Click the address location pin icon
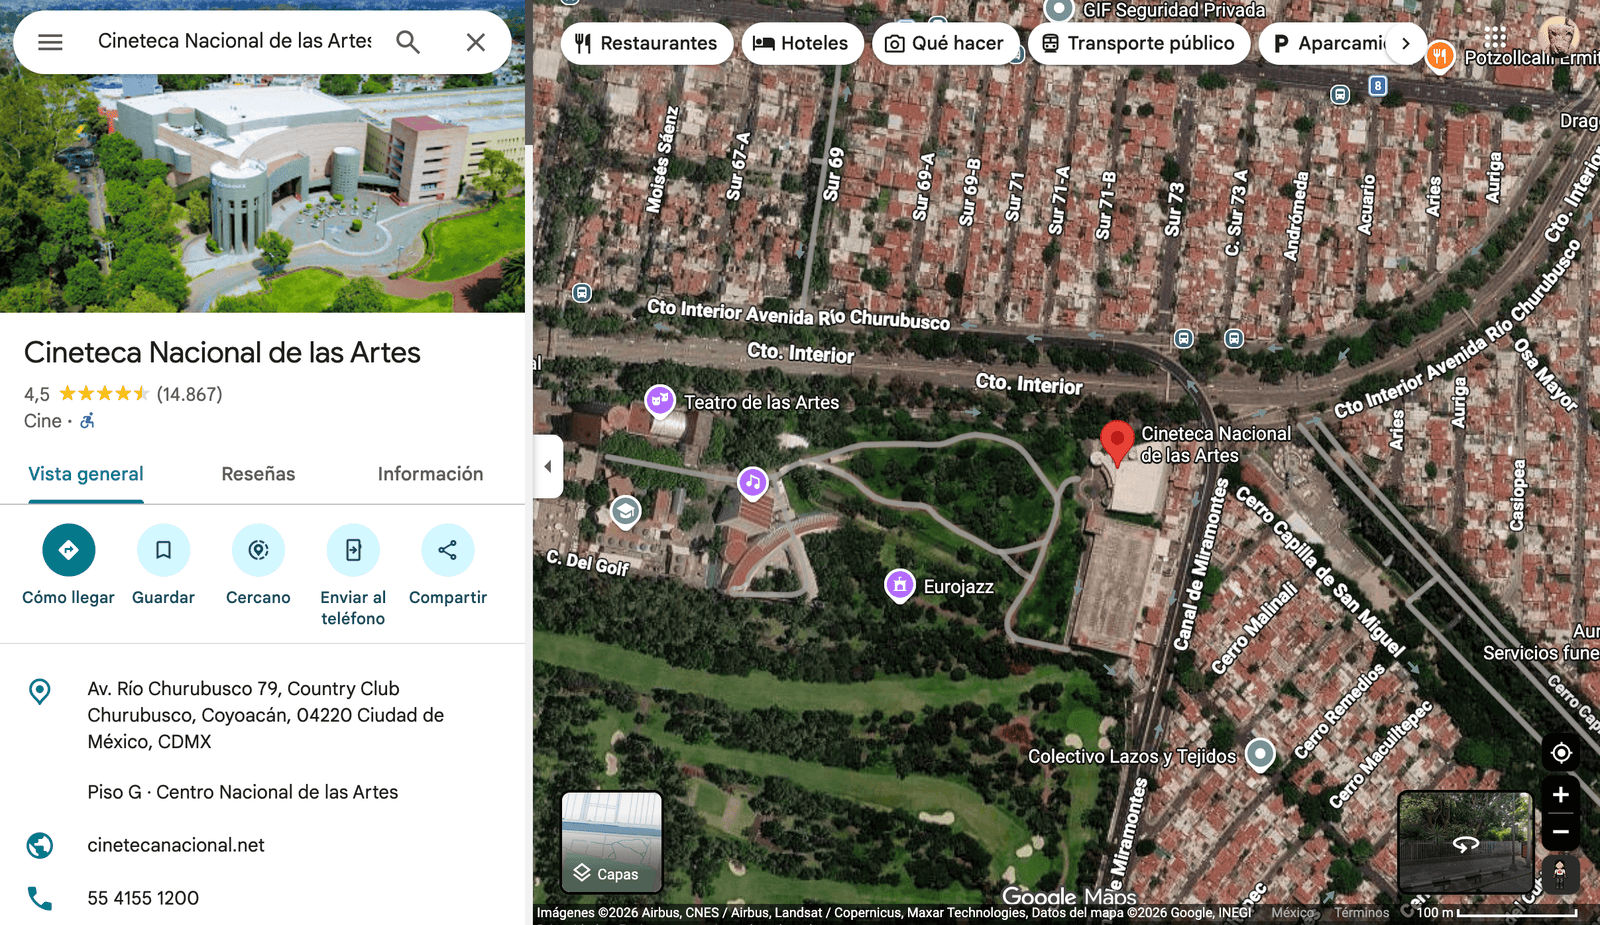Screen dimensions: 1600x925 pos(40,691)
